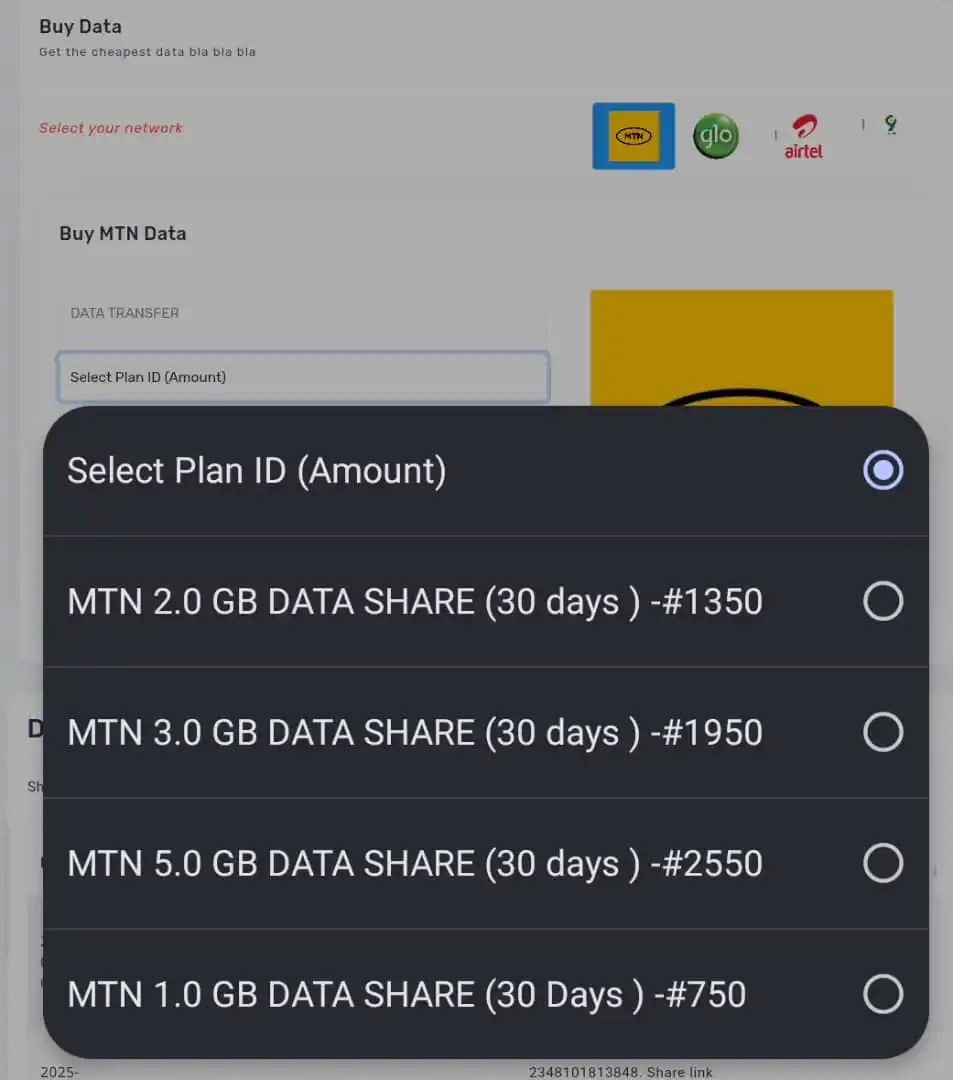The width and height of the screenshot is (953, 1080).
Task: Select the radio circle for the #2550 plan
Action: pyautogui.click(x=883, y=863)
